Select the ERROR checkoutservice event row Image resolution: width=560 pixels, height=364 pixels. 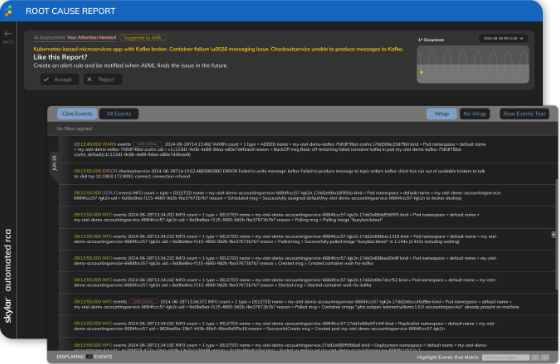tap(308, 174)
